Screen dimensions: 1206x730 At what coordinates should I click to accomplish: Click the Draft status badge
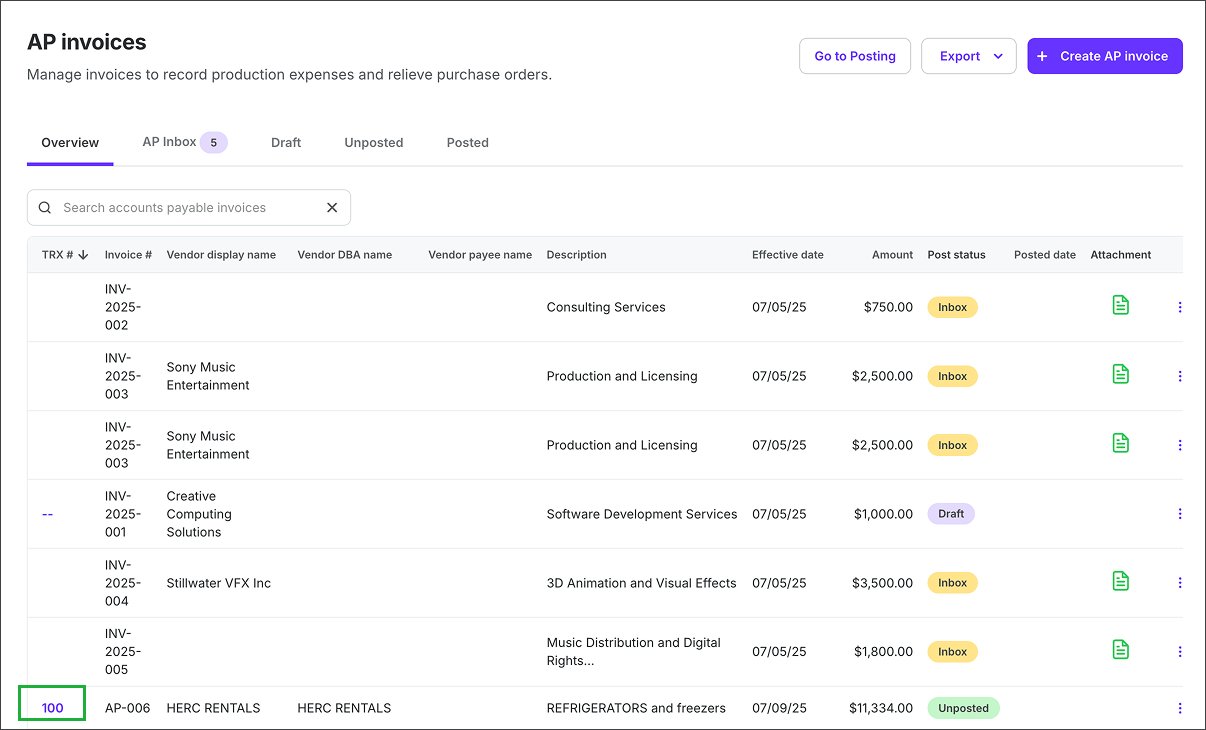tap(951, 514)
